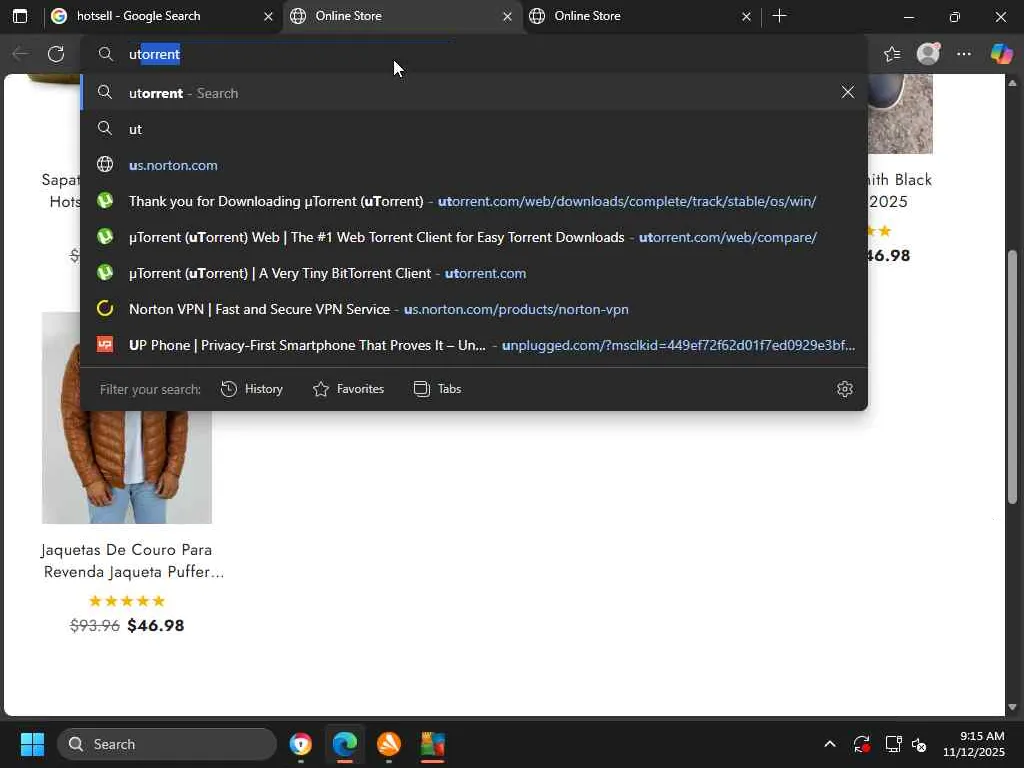Open the tab actions menu icon
This screenshot has width=1024, height=768.
(x=20, y=16)
